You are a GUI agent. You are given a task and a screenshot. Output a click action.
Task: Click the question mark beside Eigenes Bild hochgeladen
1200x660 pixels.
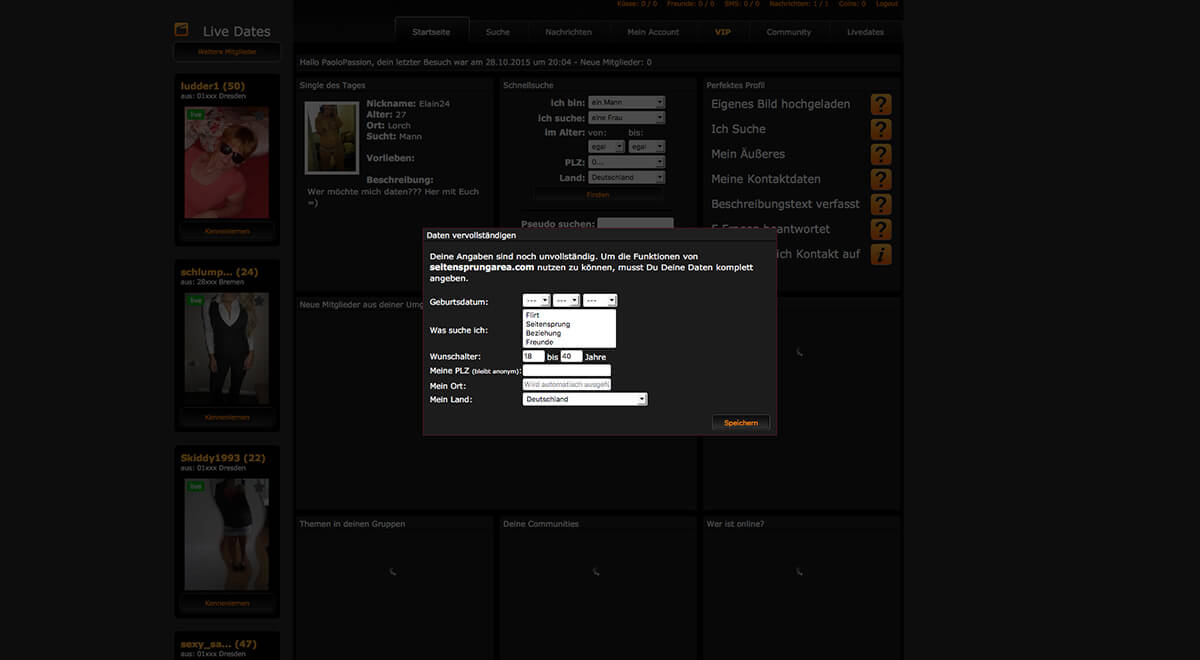coord(881,104)
